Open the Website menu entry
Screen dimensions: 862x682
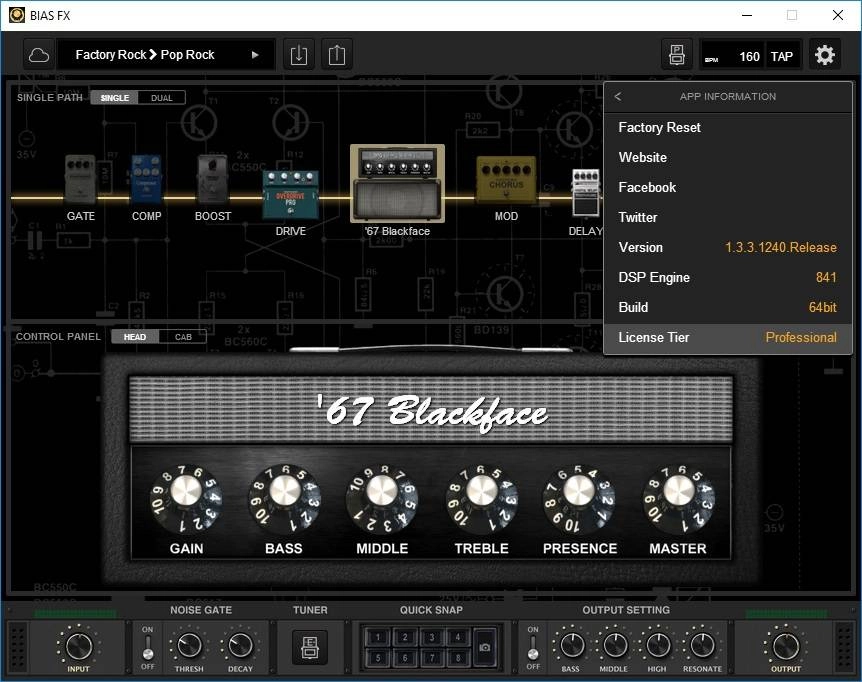tap(728, 157)
